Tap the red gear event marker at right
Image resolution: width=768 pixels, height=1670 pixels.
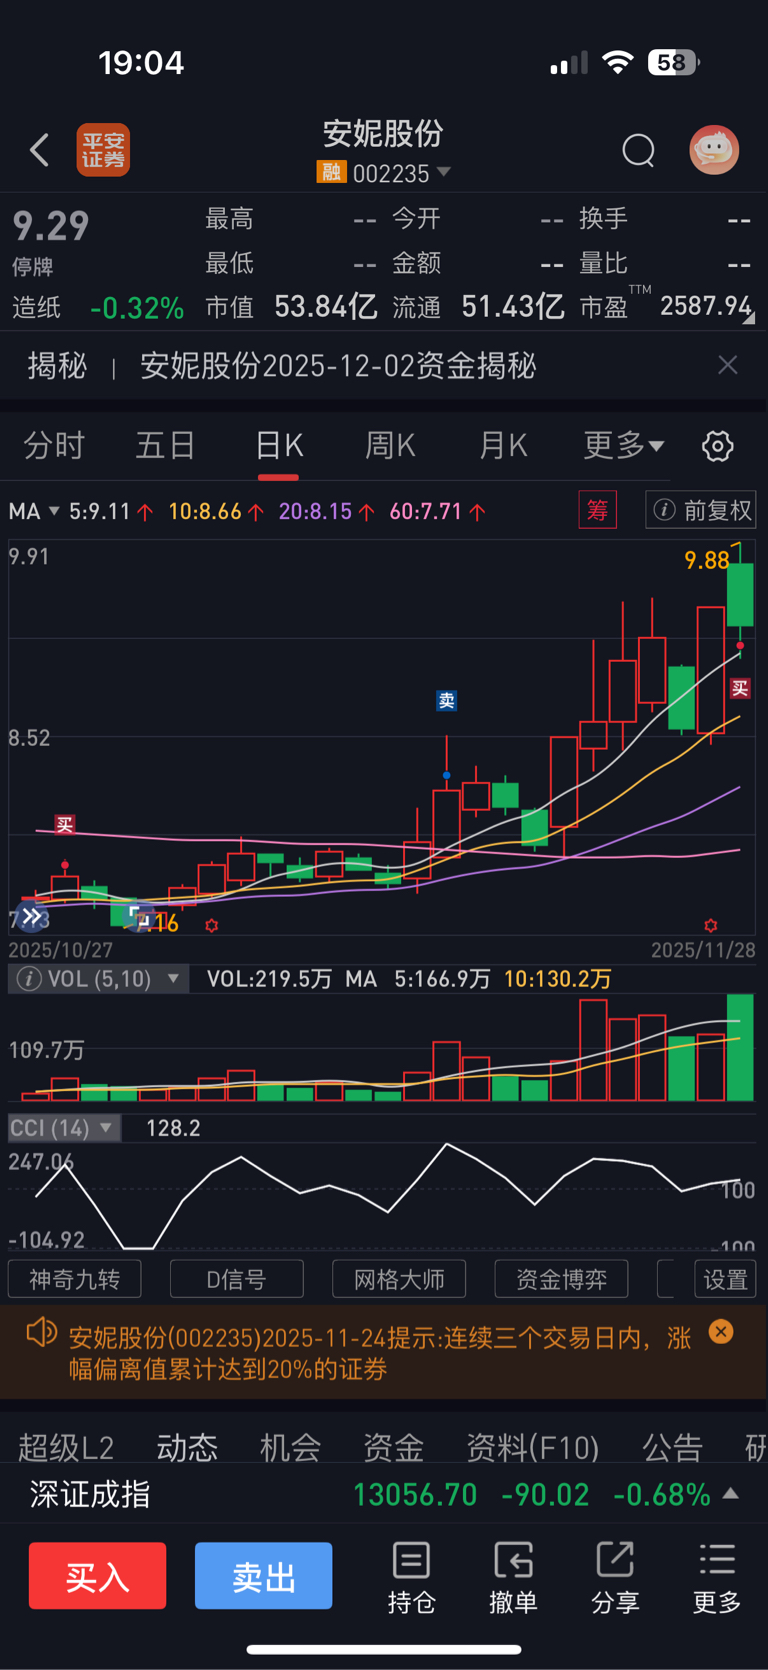pyautogui.click(x=711, y=925)
